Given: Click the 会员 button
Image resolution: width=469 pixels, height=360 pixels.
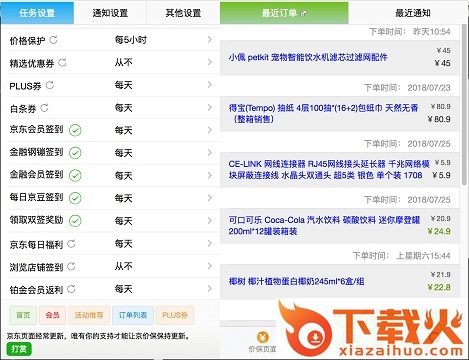Looking at the screenshot, I should pyautogui.click(x=52, y=315).
